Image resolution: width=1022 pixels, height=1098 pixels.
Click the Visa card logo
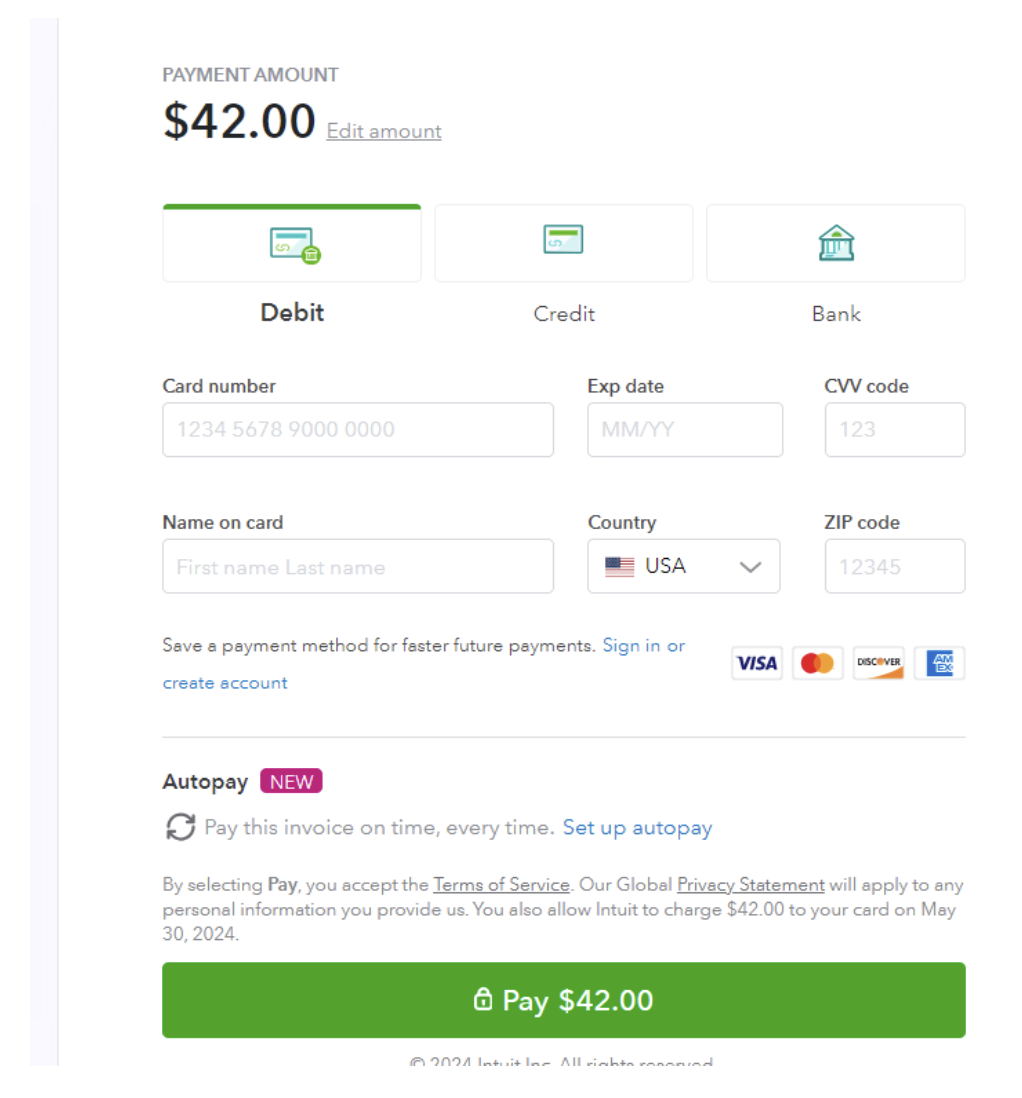(757, 662)
